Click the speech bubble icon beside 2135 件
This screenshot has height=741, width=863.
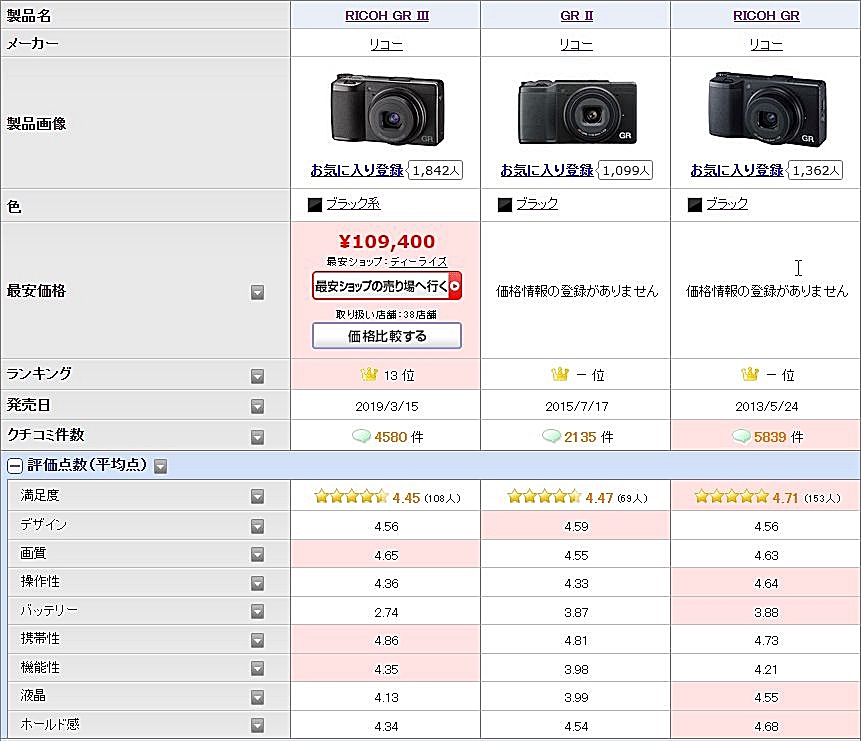551,437
